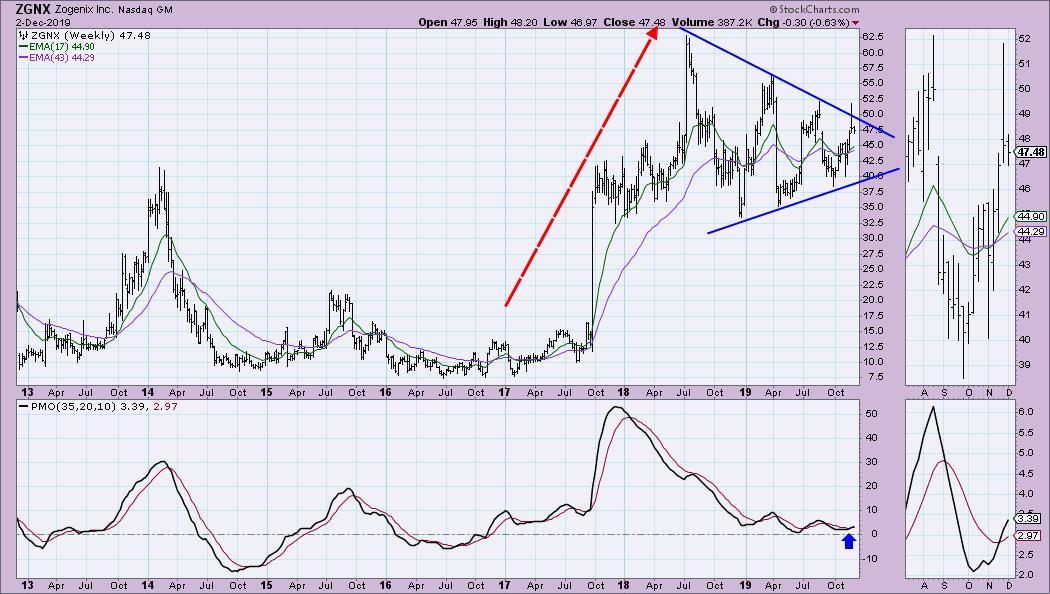Select the 3.39 PMO value tag

click(x=1028, y=518)
